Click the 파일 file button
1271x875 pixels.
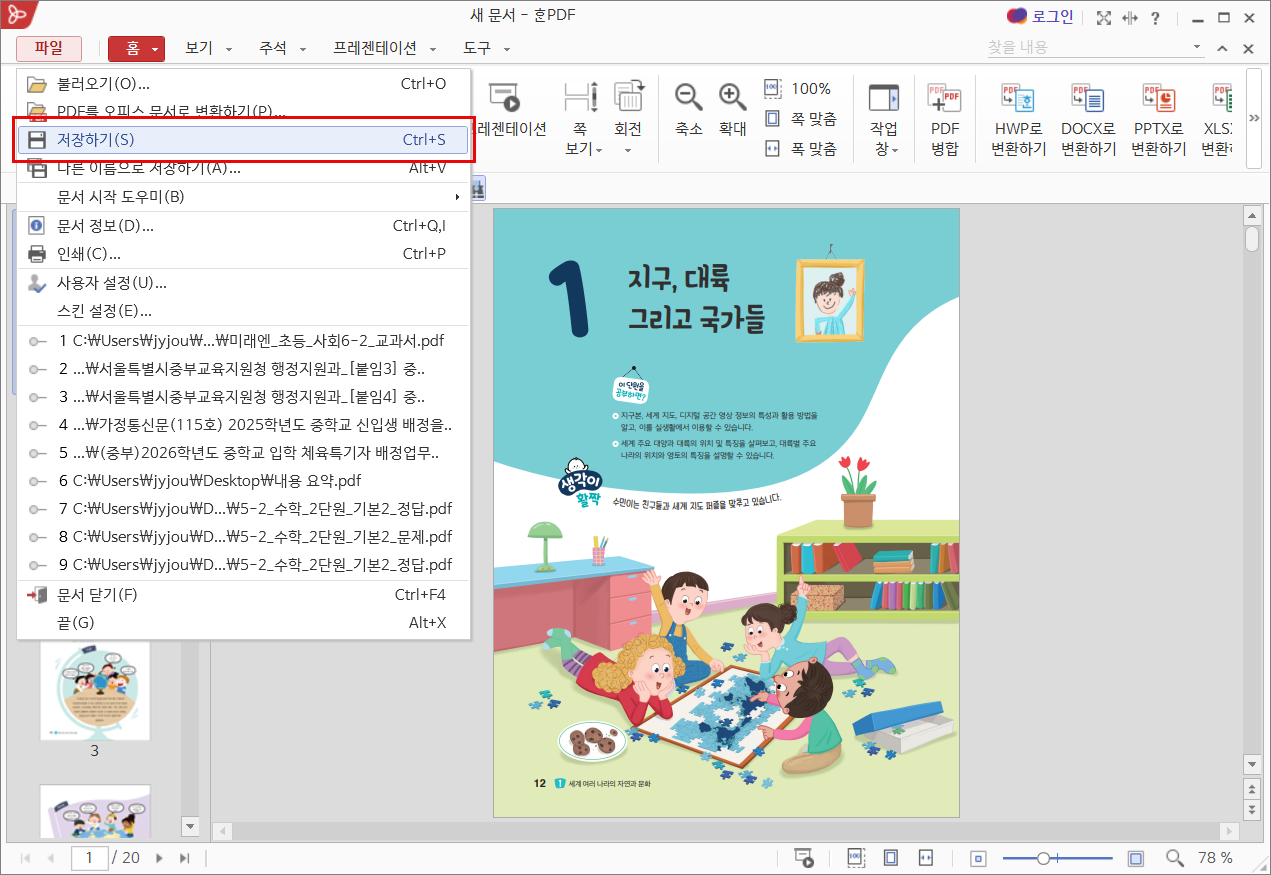click(48, 48)
